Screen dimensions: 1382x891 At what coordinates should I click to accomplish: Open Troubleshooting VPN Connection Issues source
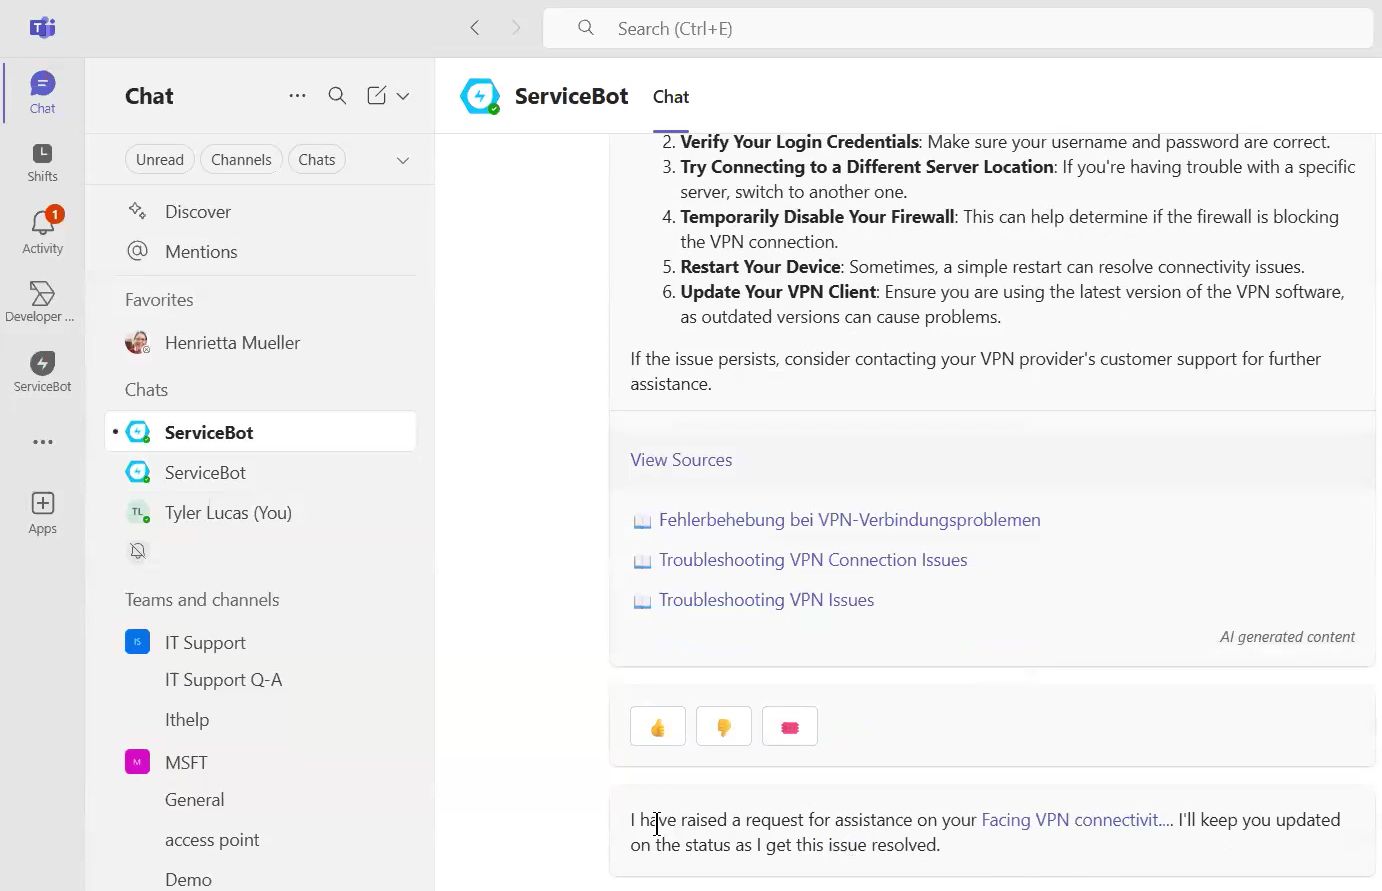pyautogui.click(x=813, y=560)
